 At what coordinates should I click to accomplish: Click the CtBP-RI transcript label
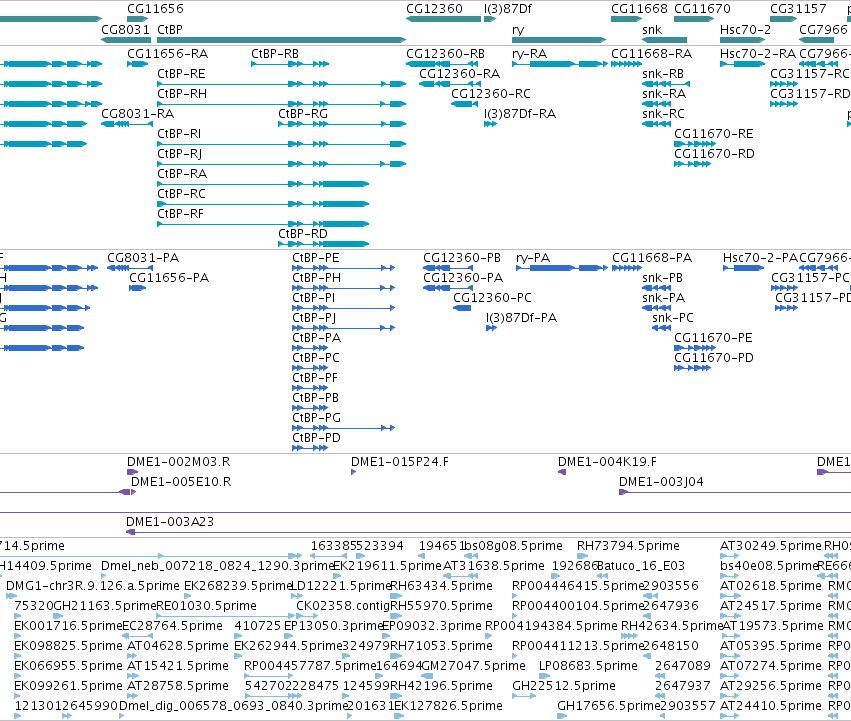click(179, 134)
